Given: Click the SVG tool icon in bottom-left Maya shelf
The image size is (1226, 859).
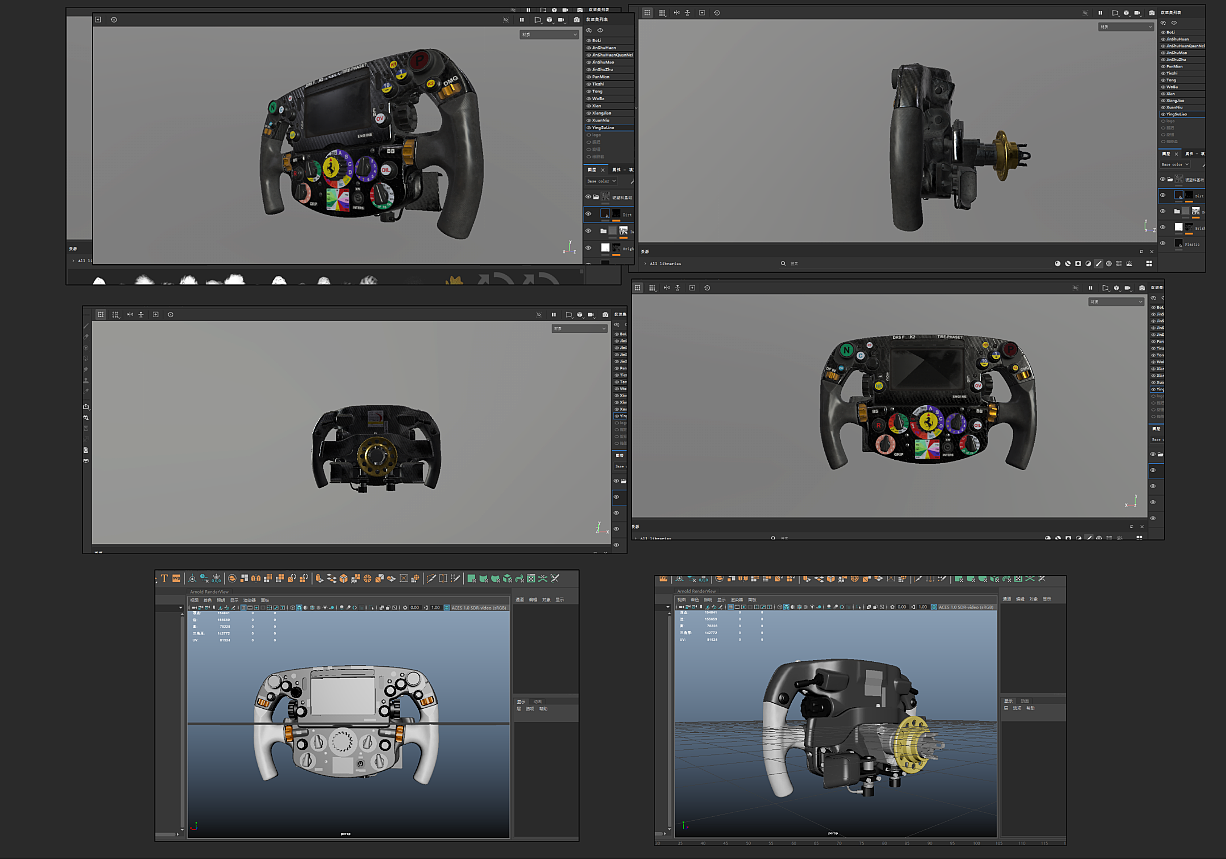Looking at the screenshot, I should point(176,578).
